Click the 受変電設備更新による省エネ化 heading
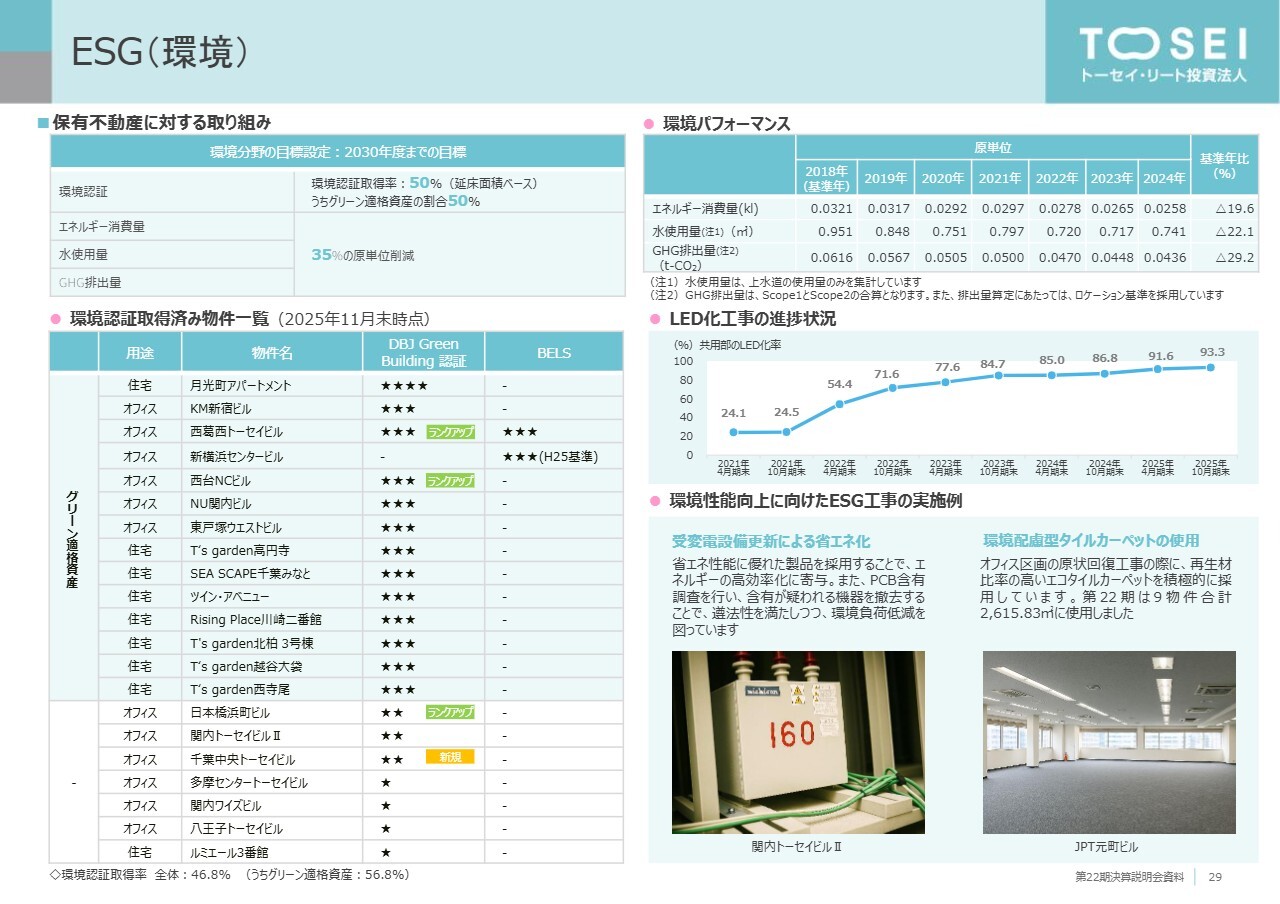The height and width of the screenshot is (904, 1280). [x=770, y=541]
